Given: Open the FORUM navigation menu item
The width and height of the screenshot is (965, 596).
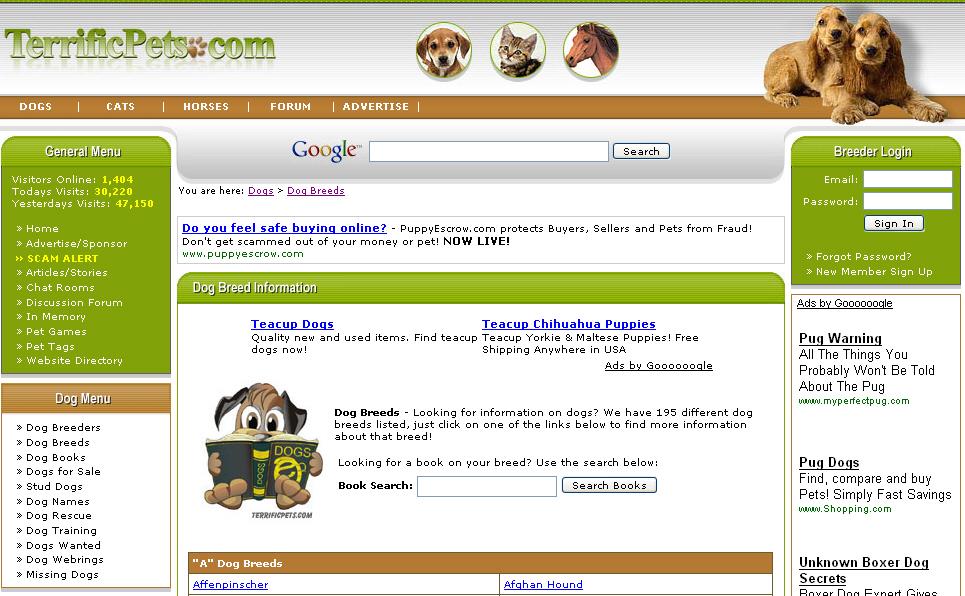Looking at the screenshot, I should [290, 107].
